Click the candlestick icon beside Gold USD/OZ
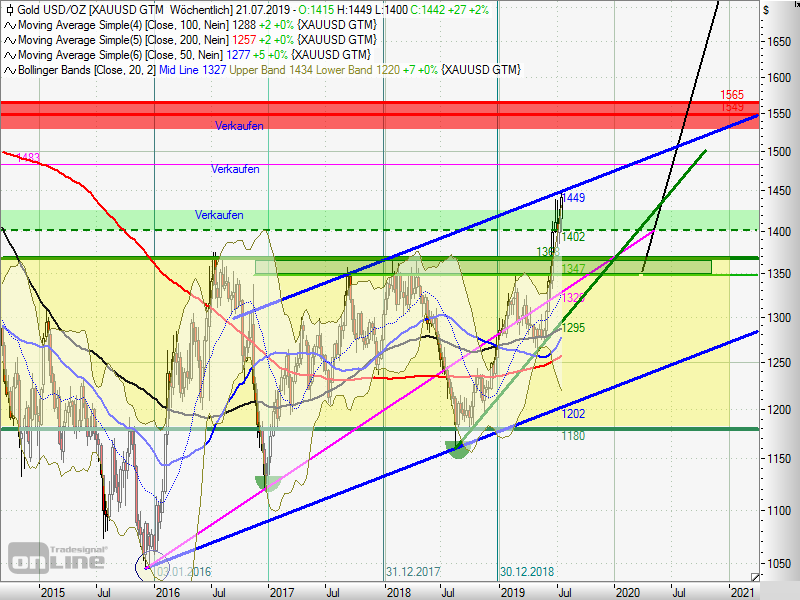The width and height of the screenshot is (800, 600). click(9, 9)
